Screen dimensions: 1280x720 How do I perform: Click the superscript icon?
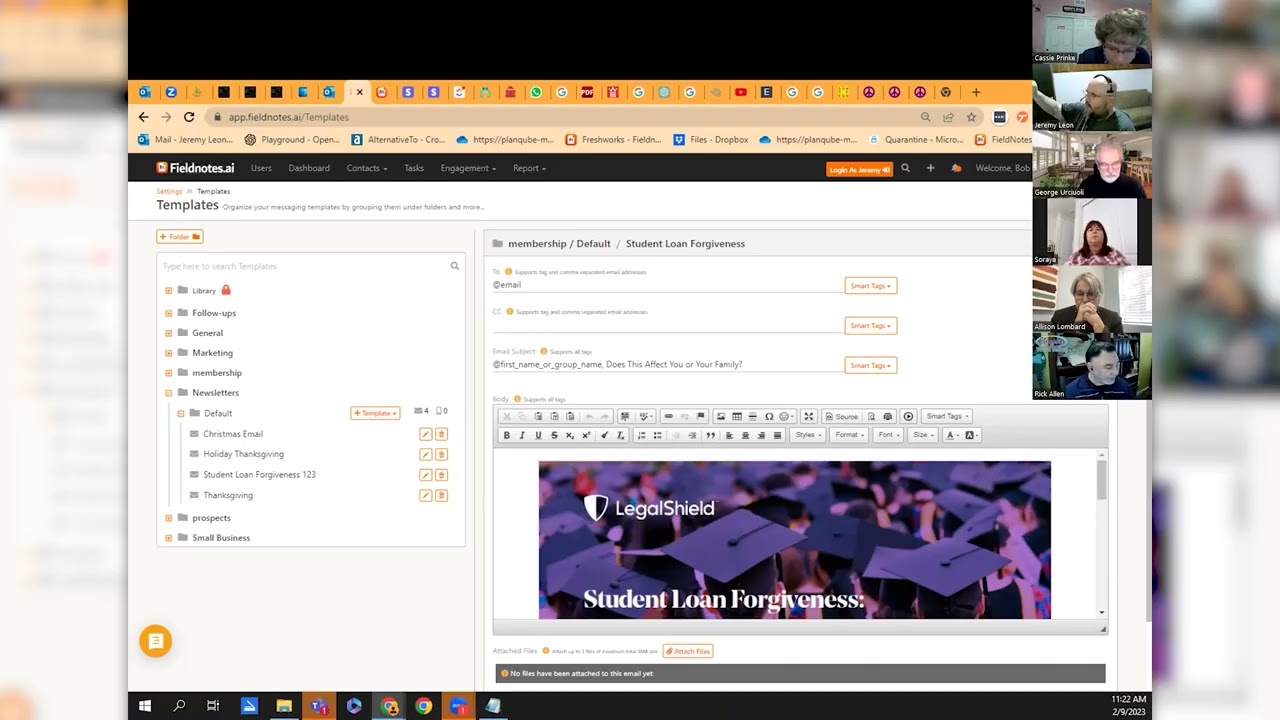586,435
